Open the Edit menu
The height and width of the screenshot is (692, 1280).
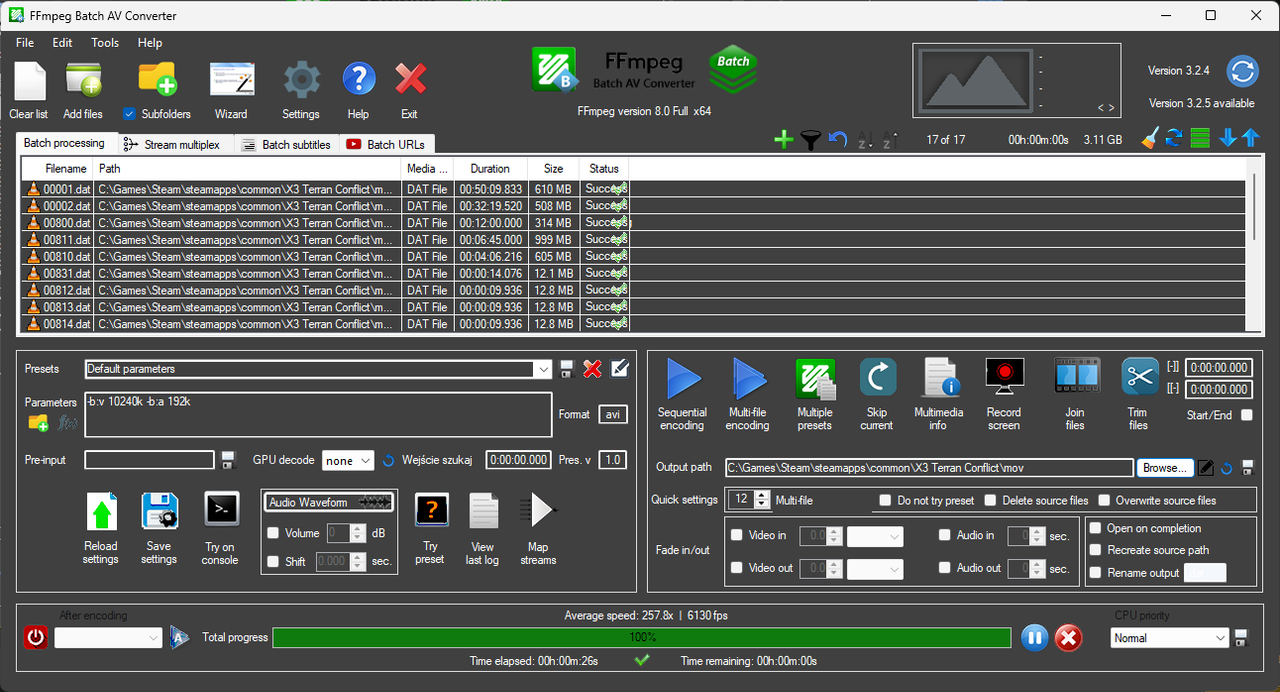(62, 43)
